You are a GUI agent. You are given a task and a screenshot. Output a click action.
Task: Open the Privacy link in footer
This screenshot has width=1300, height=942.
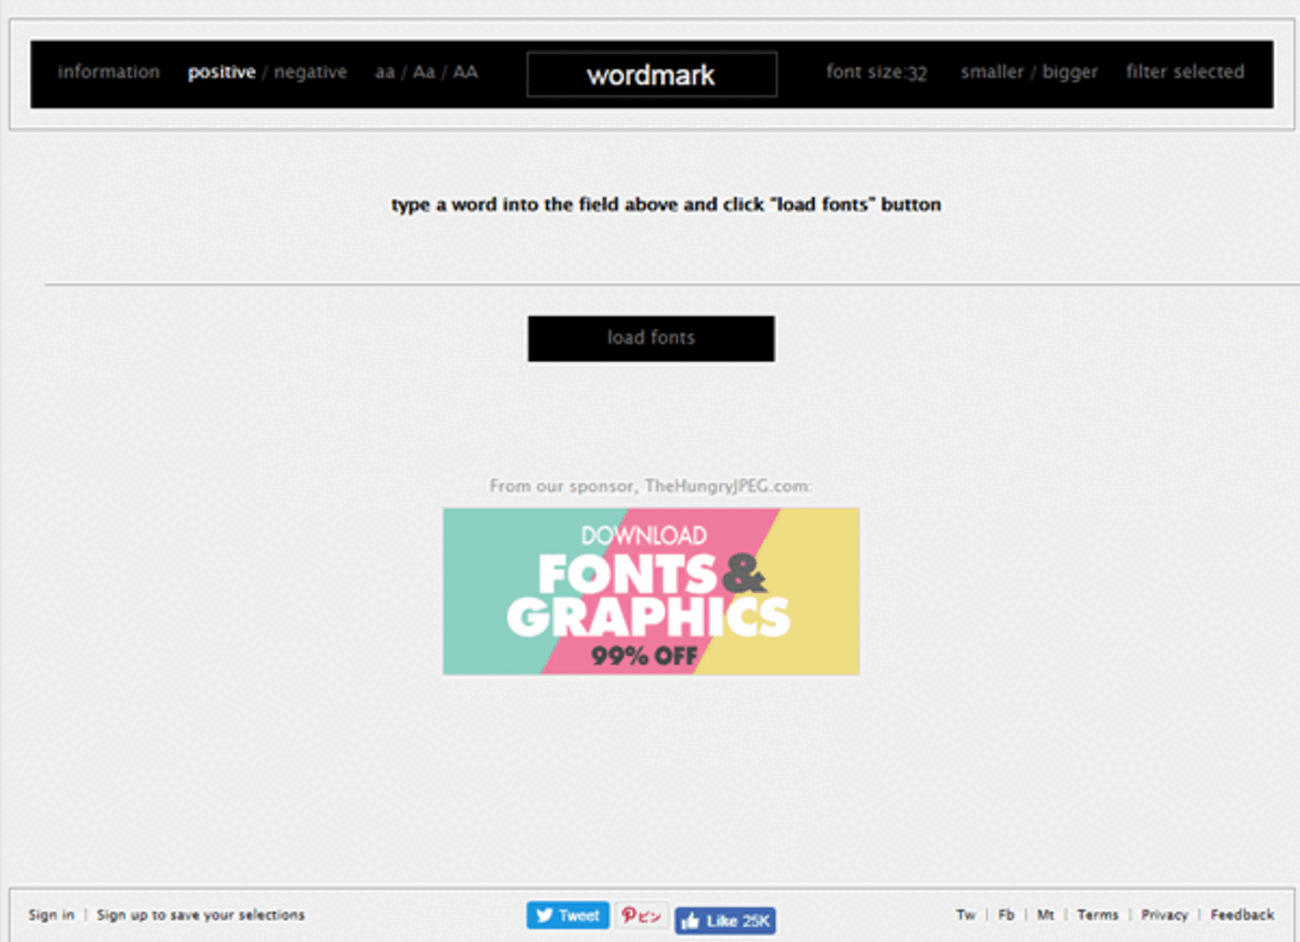point(1165,915)
